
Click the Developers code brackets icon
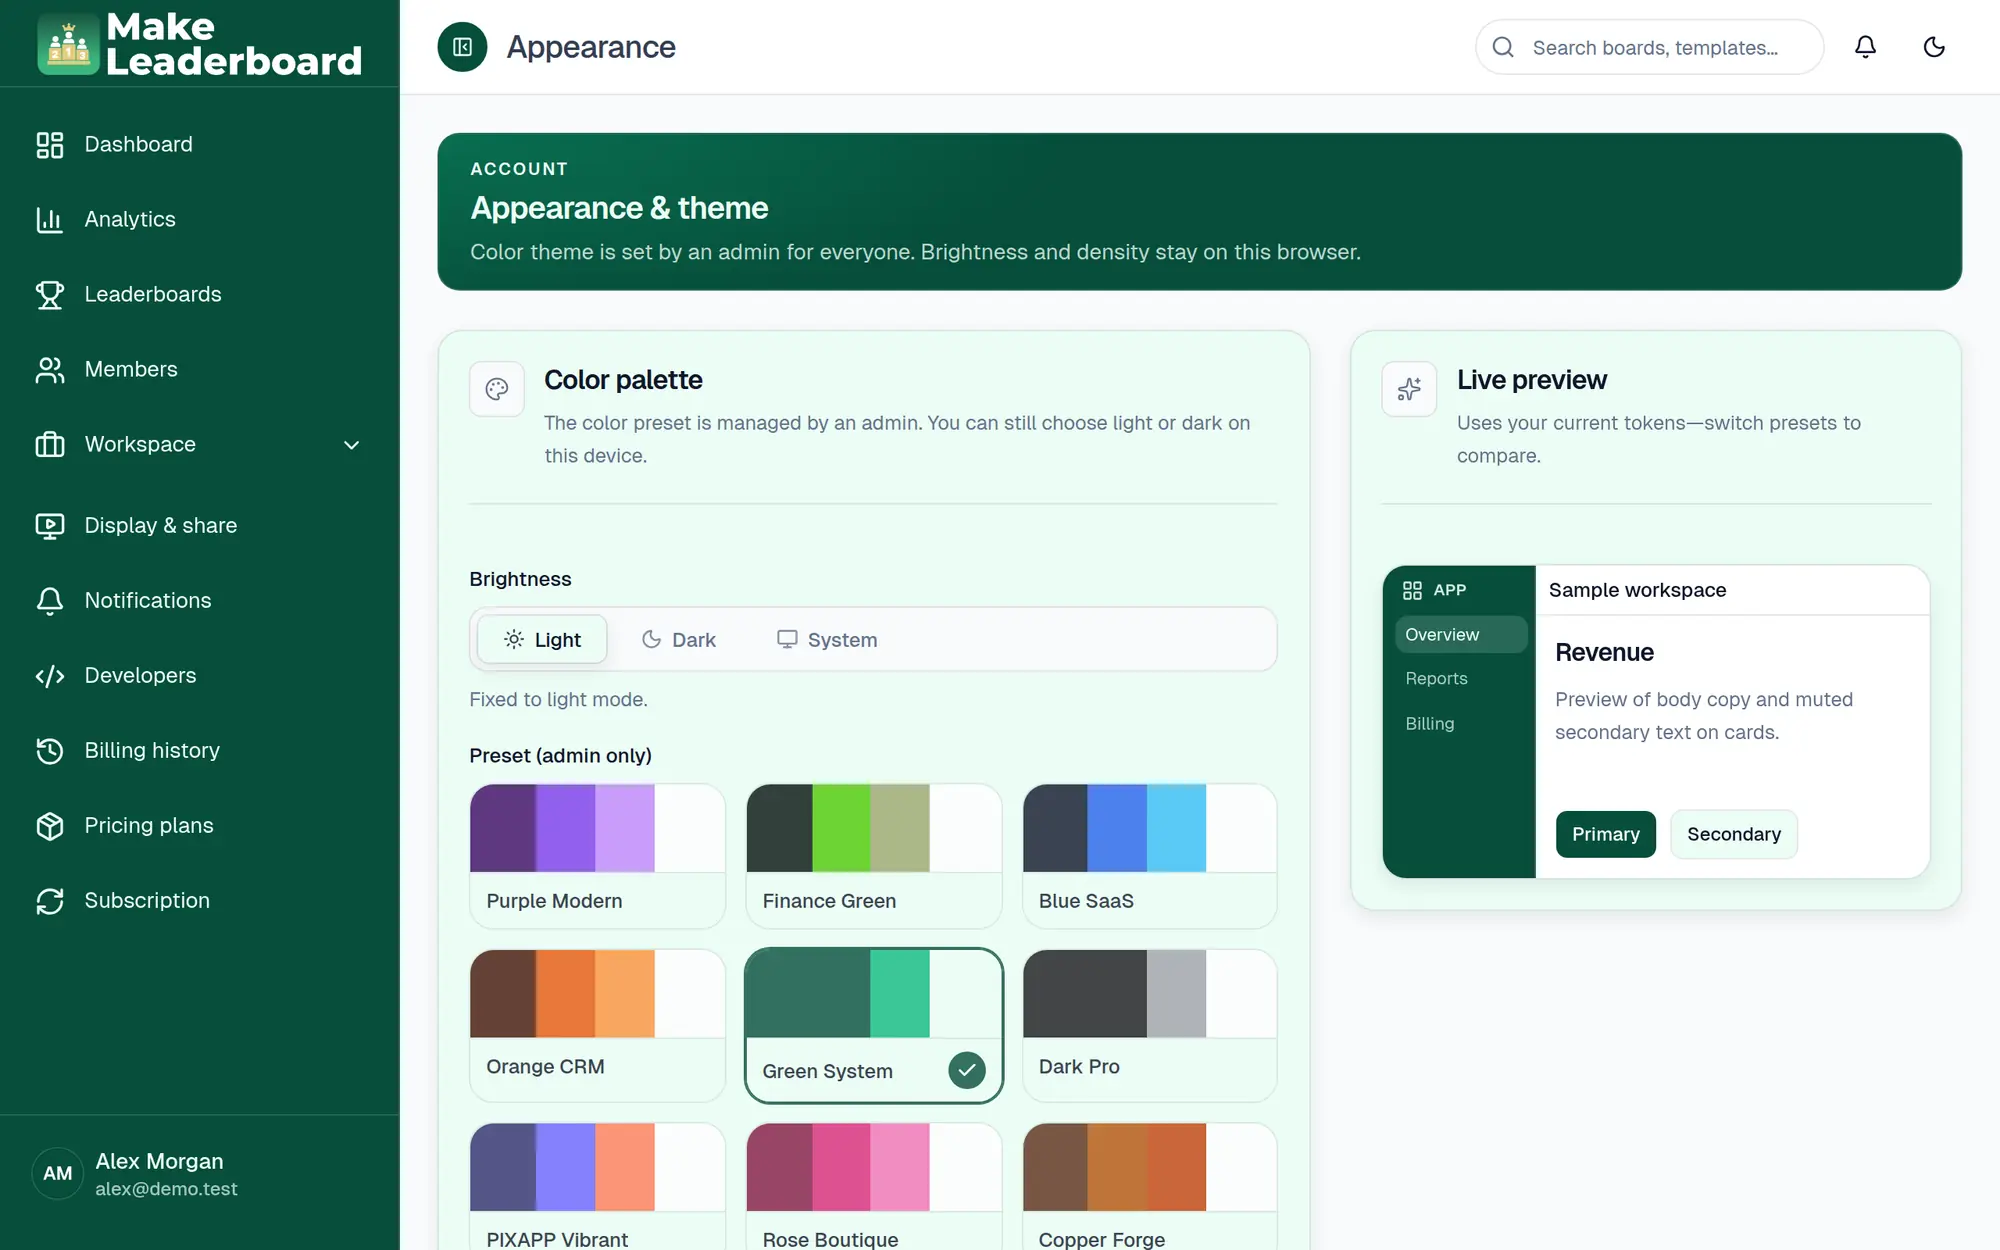50,676
